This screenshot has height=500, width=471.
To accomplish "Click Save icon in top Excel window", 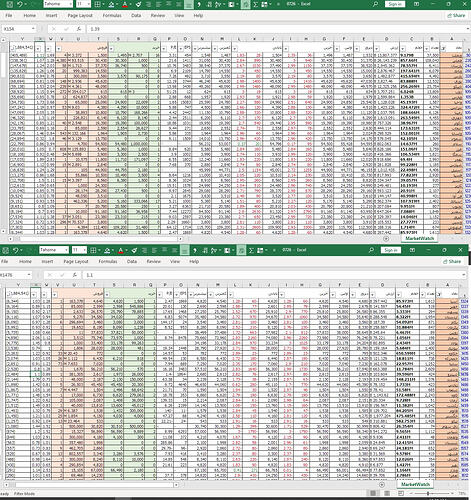I will (9, 4).
